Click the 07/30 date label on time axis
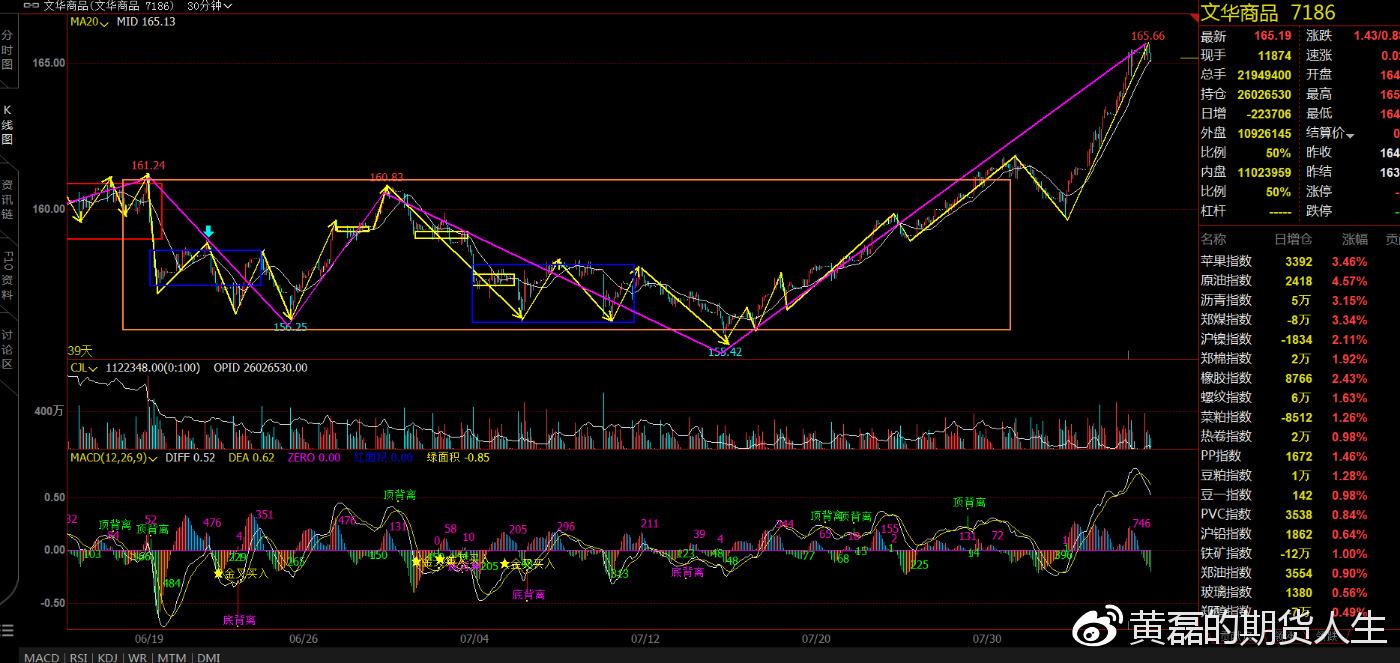The image size is (1400, 663). click(987, 638)
